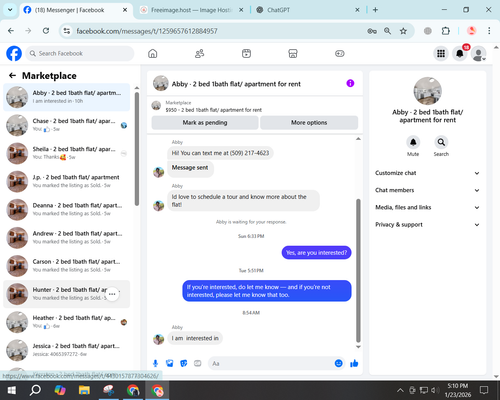This screenshot has height=400, width=500.
Task: Open conversation info purple icon
Action: tap(350, 83)
